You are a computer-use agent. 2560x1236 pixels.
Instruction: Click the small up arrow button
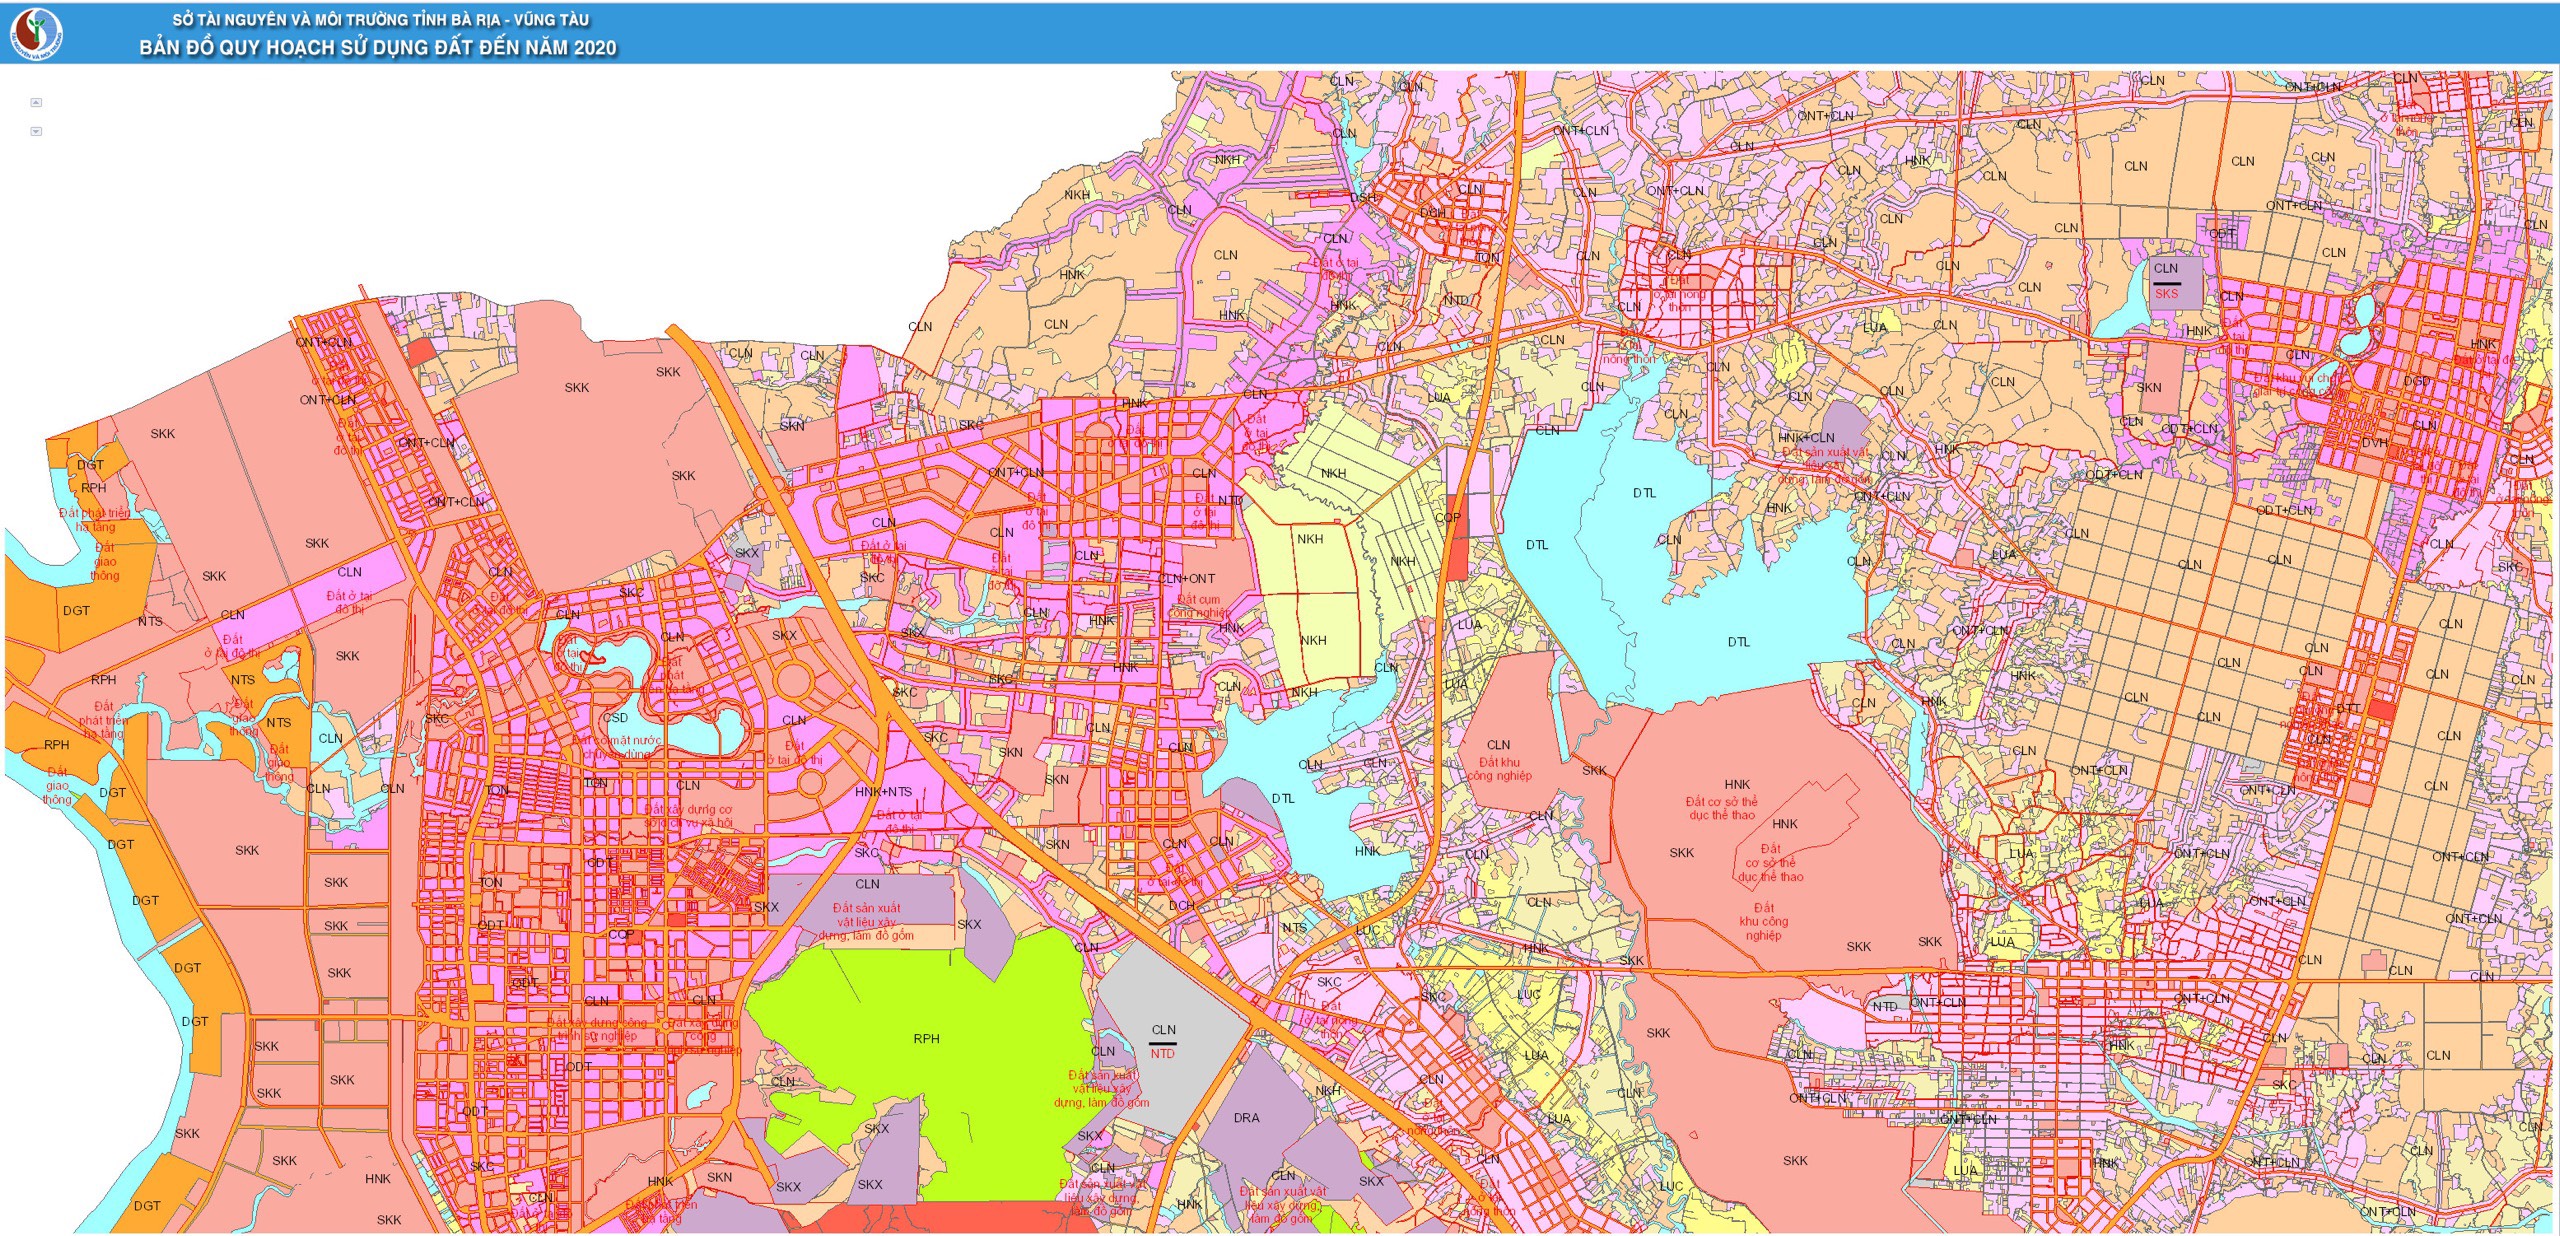(36, 102)
